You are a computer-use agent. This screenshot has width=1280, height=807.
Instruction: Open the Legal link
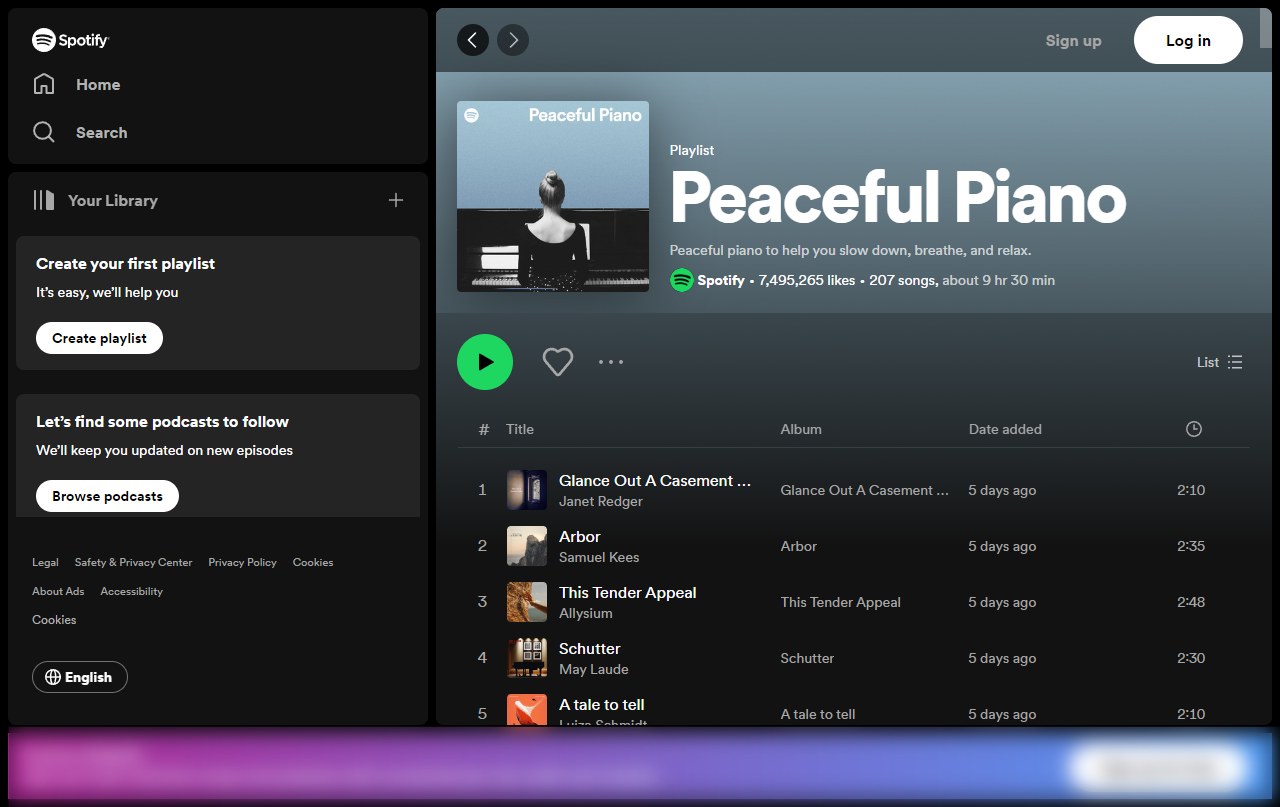click(45, 562)
